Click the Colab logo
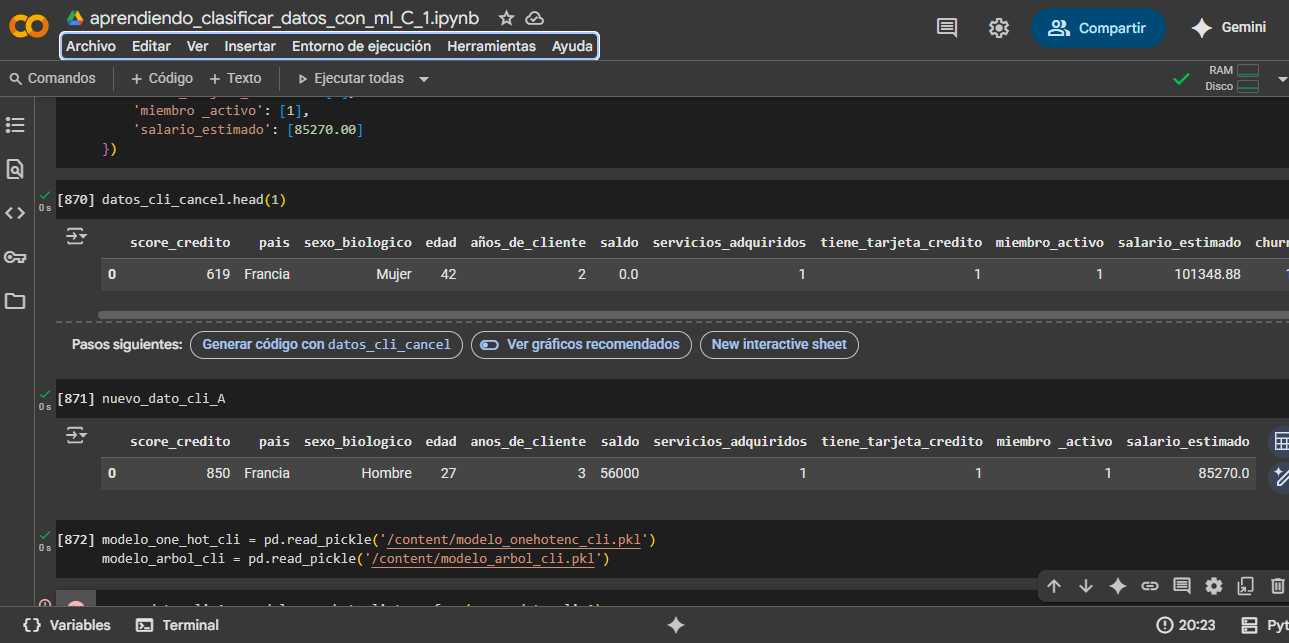The width and height of the screenshot is (1289, 643). 29,27
